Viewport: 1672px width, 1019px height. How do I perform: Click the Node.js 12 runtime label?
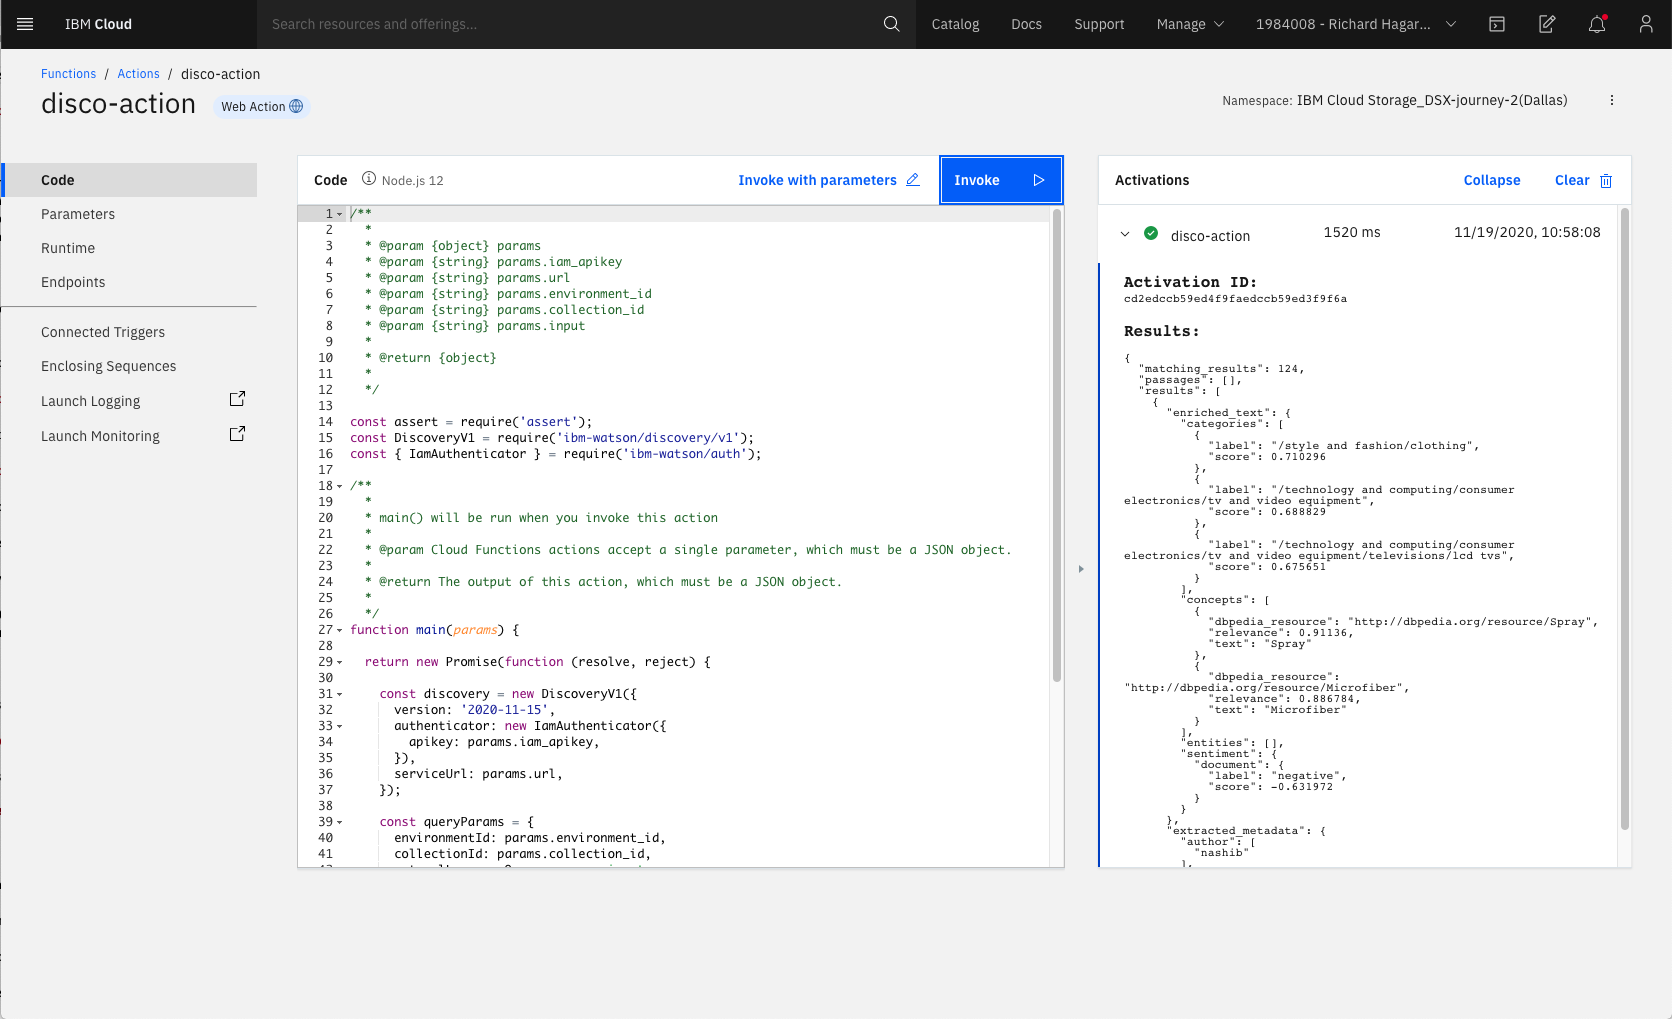[x=412, y=181]
